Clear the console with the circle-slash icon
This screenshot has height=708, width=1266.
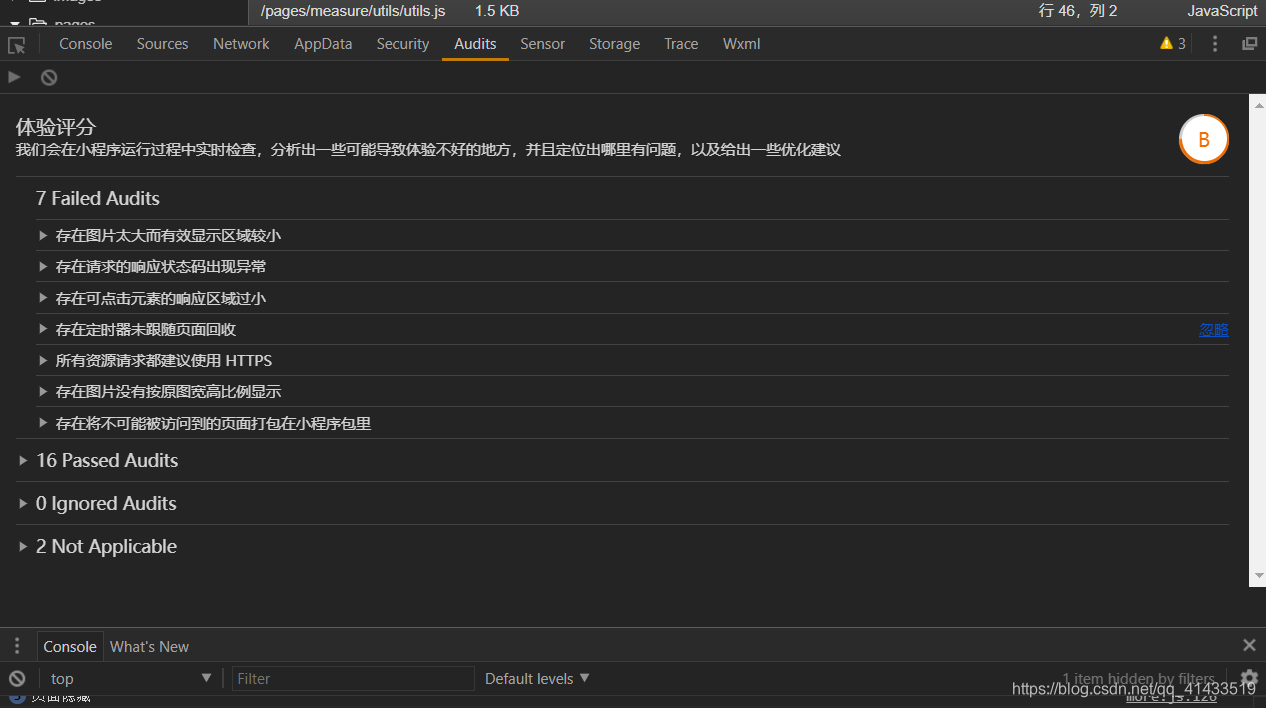[17, 678]
